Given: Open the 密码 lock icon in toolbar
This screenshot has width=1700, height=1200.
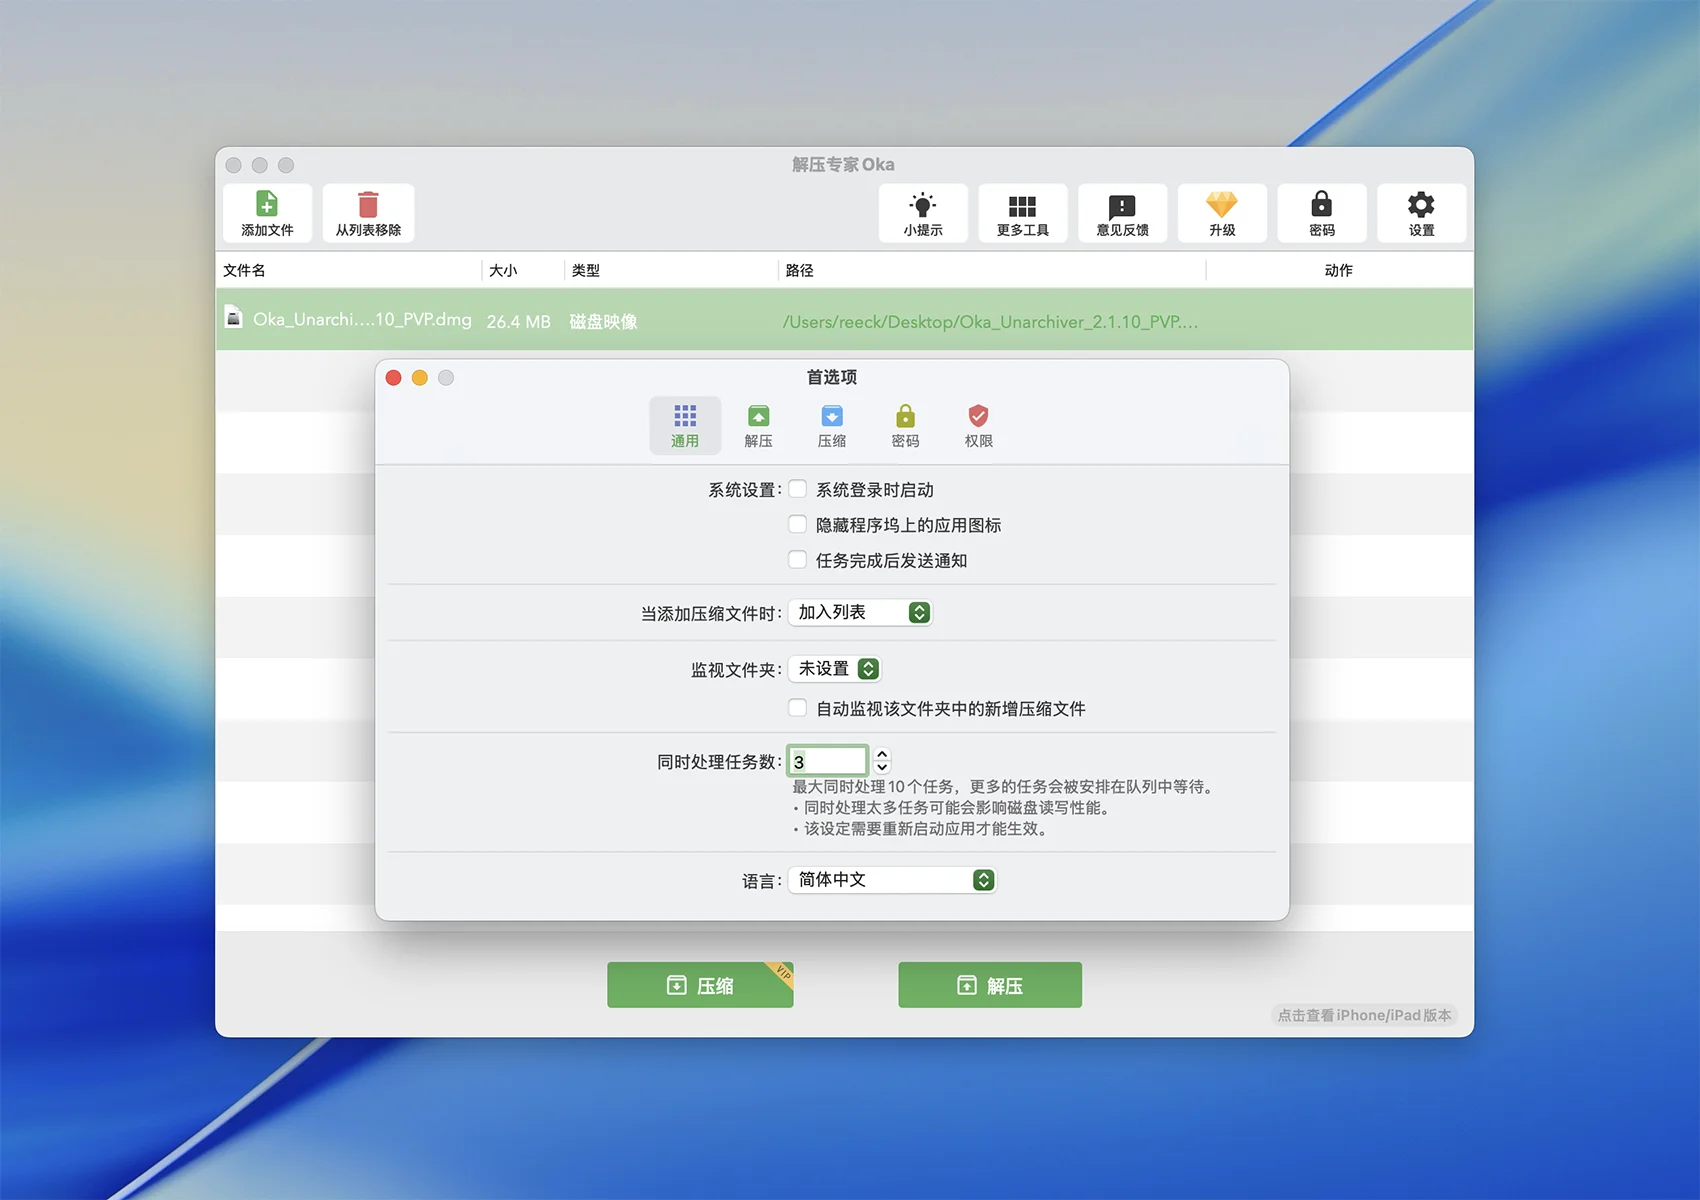Looking at the screenshot, I should (x=1321, y=205).
